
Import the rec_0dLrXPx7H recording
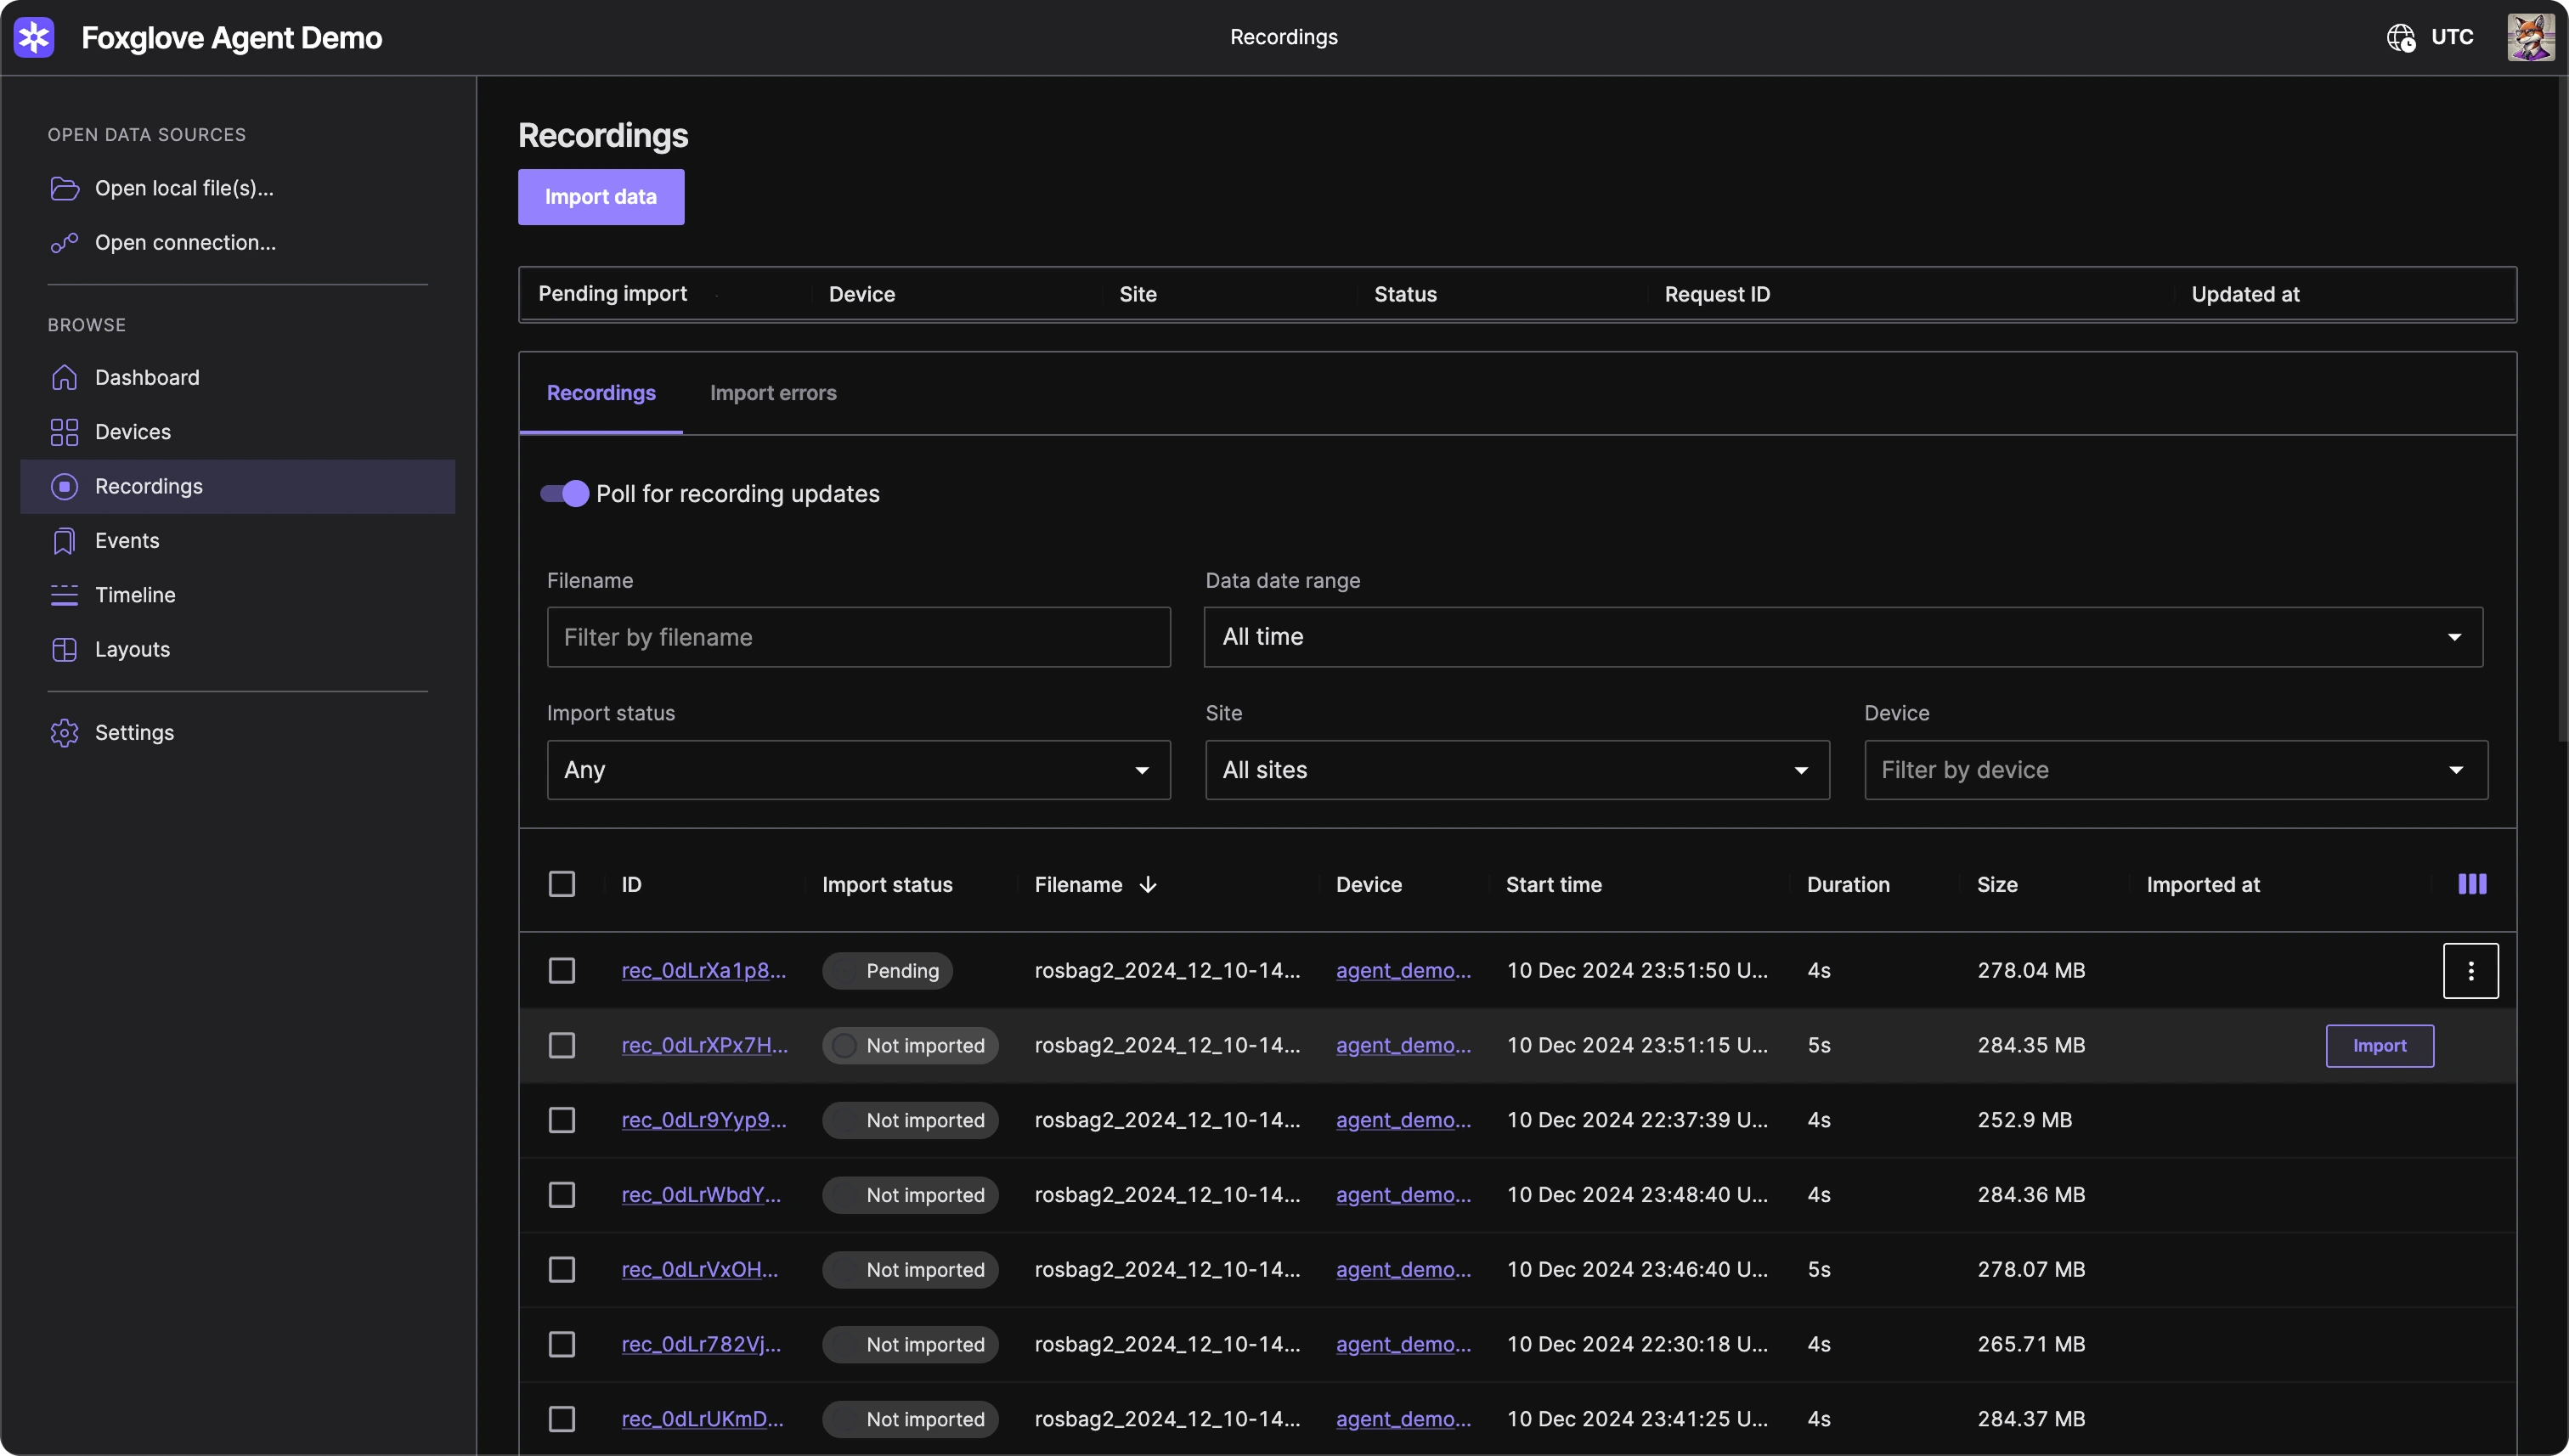[x=2379, y=1045]
